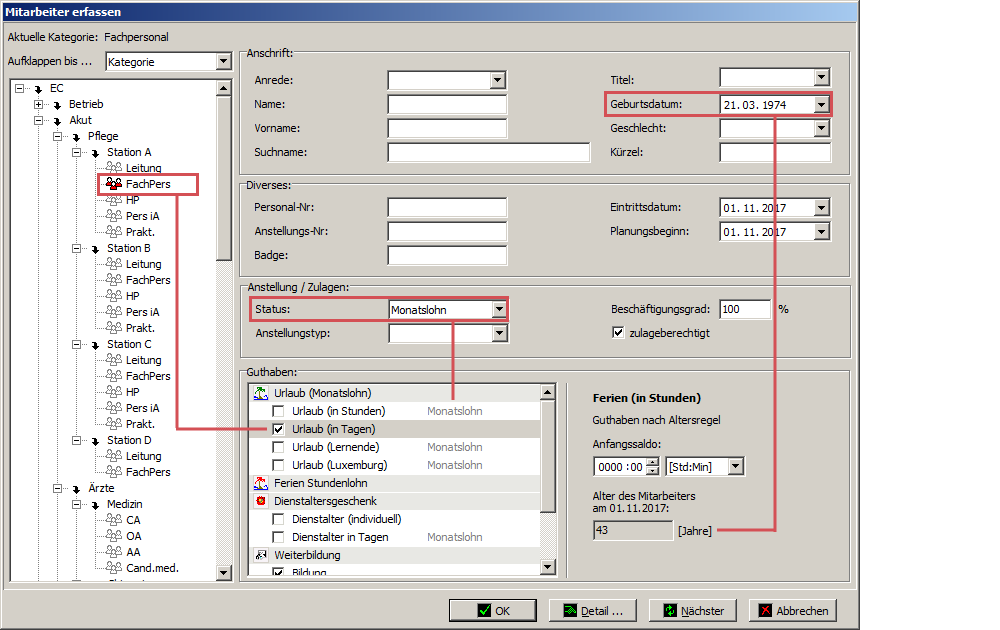Click the Name input field
Screen dimensions: 1000x630
pos(447,104)
